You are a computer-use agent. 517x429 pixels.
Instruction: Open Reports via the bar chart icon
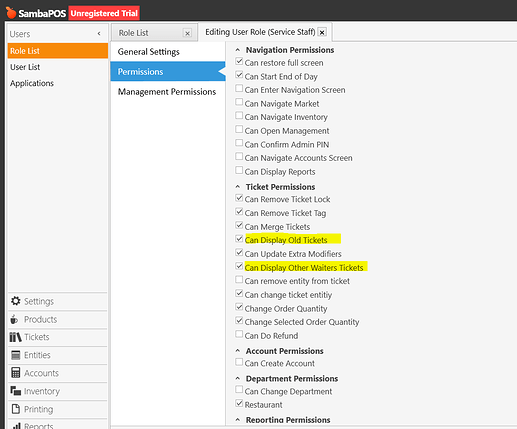tap(16, 426)
